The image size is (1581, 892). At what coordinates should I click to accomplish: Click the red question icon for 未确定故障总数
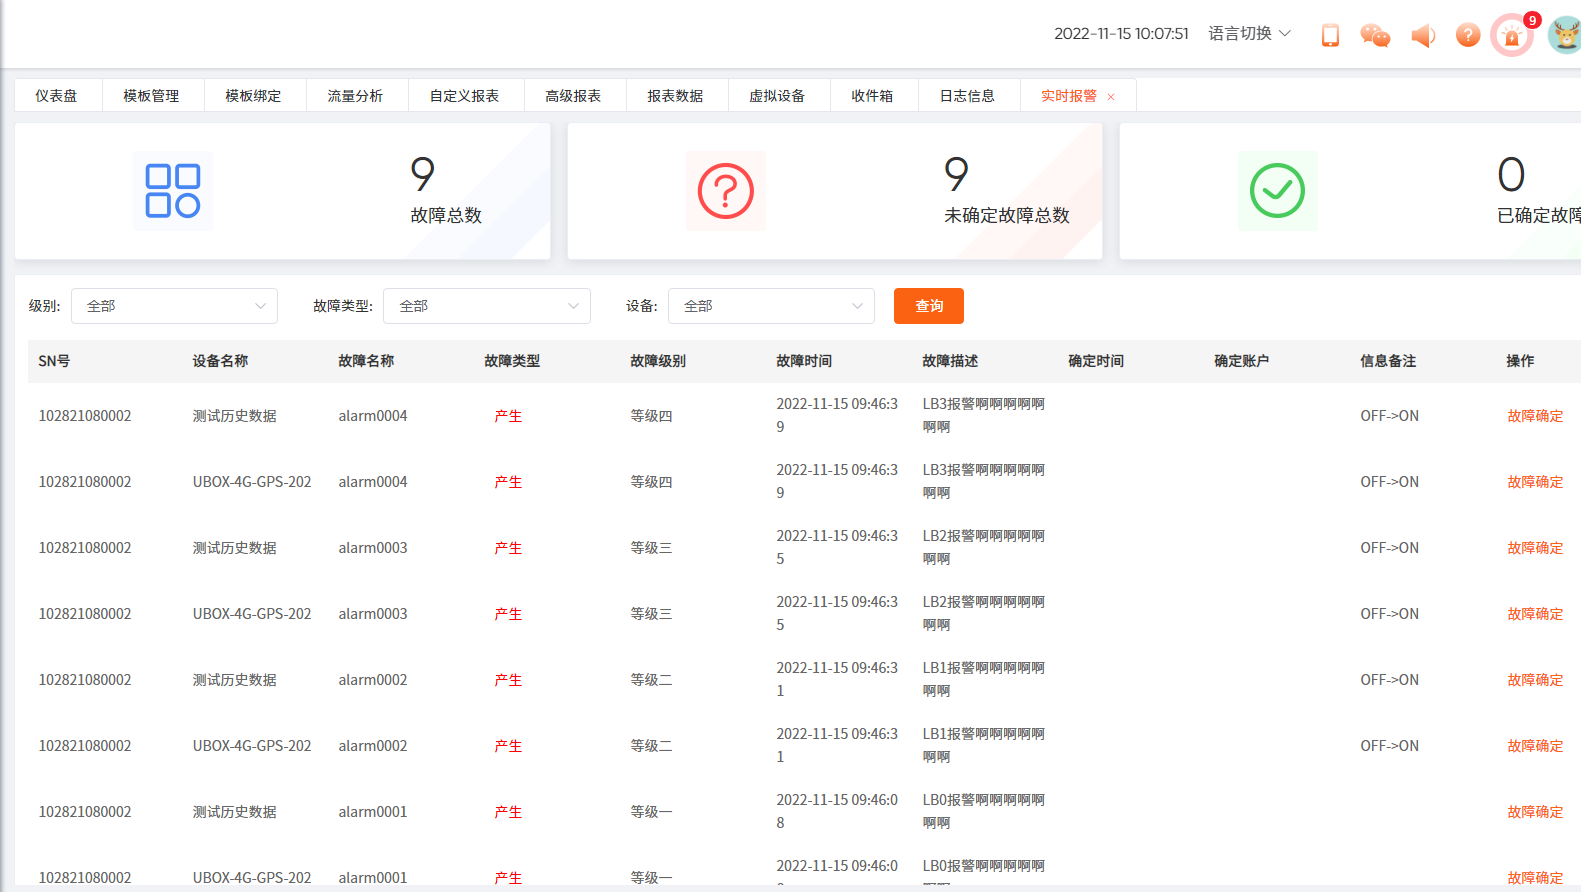(725, 191)
